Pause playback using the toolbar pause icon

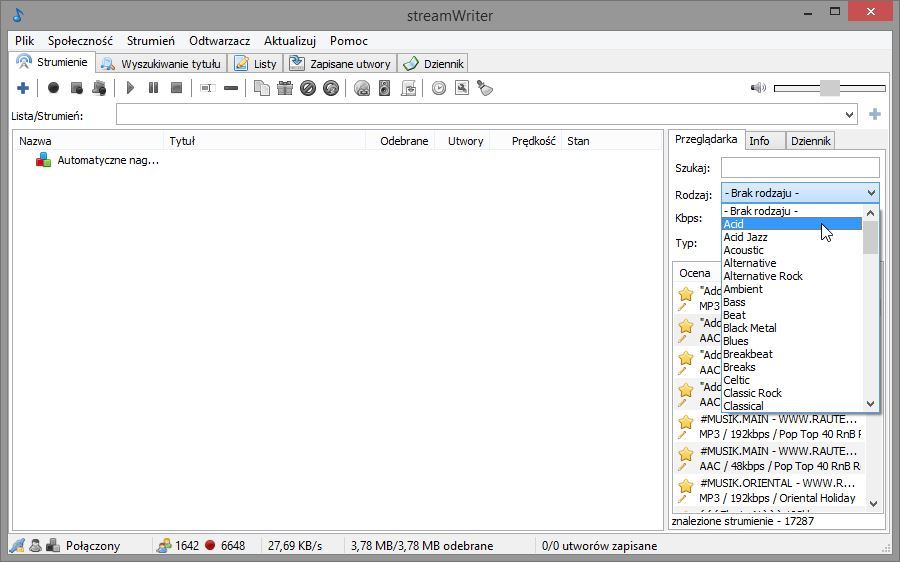(153, 88)
